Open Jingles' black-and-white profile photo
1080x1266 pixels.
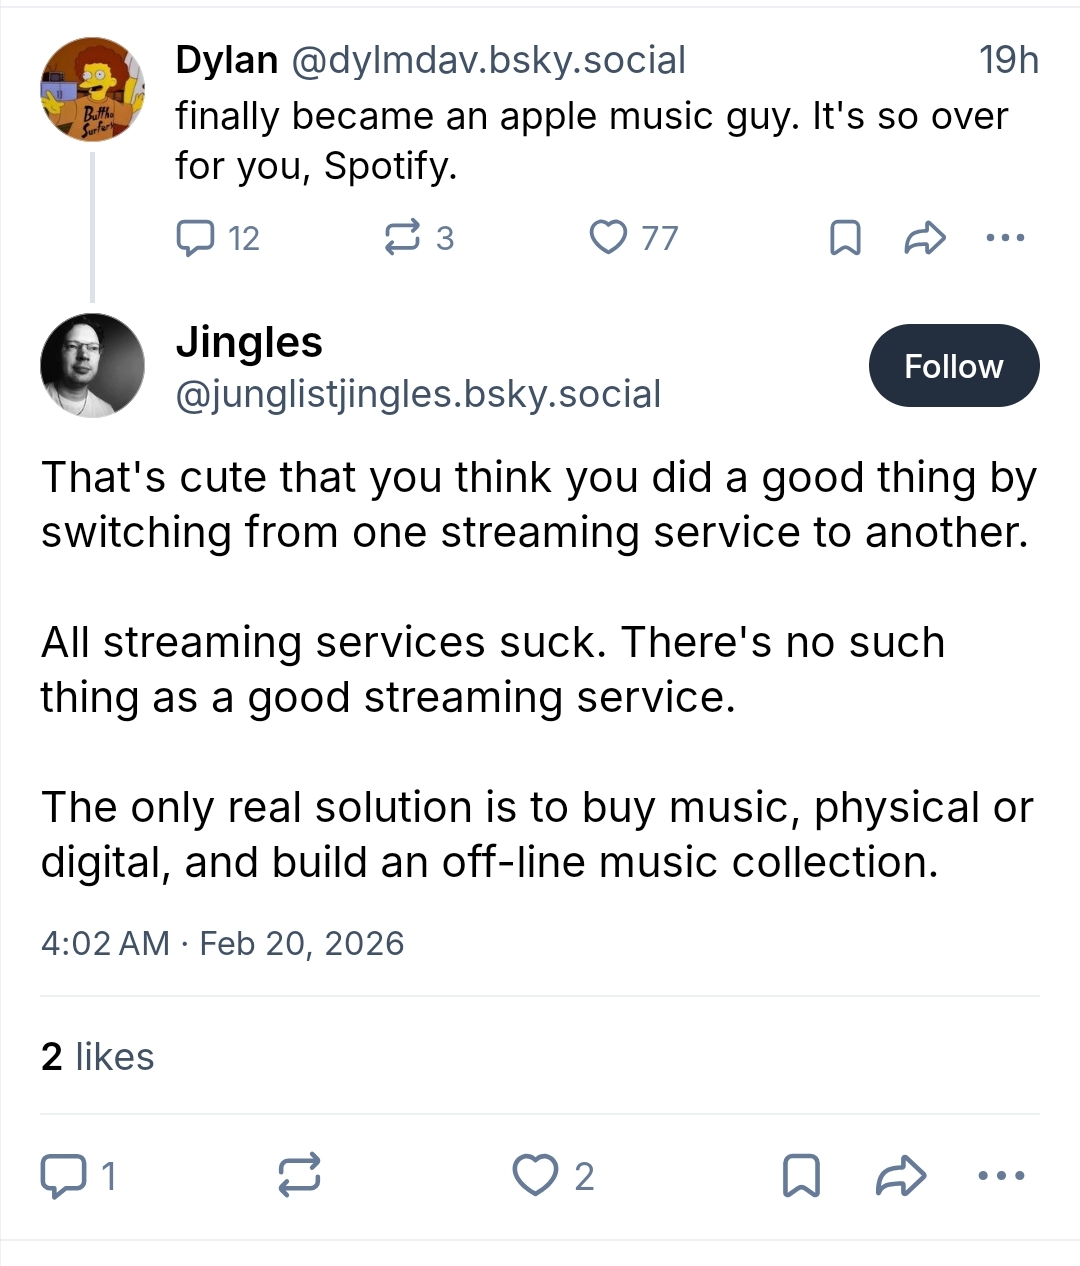tap(92, 365)
